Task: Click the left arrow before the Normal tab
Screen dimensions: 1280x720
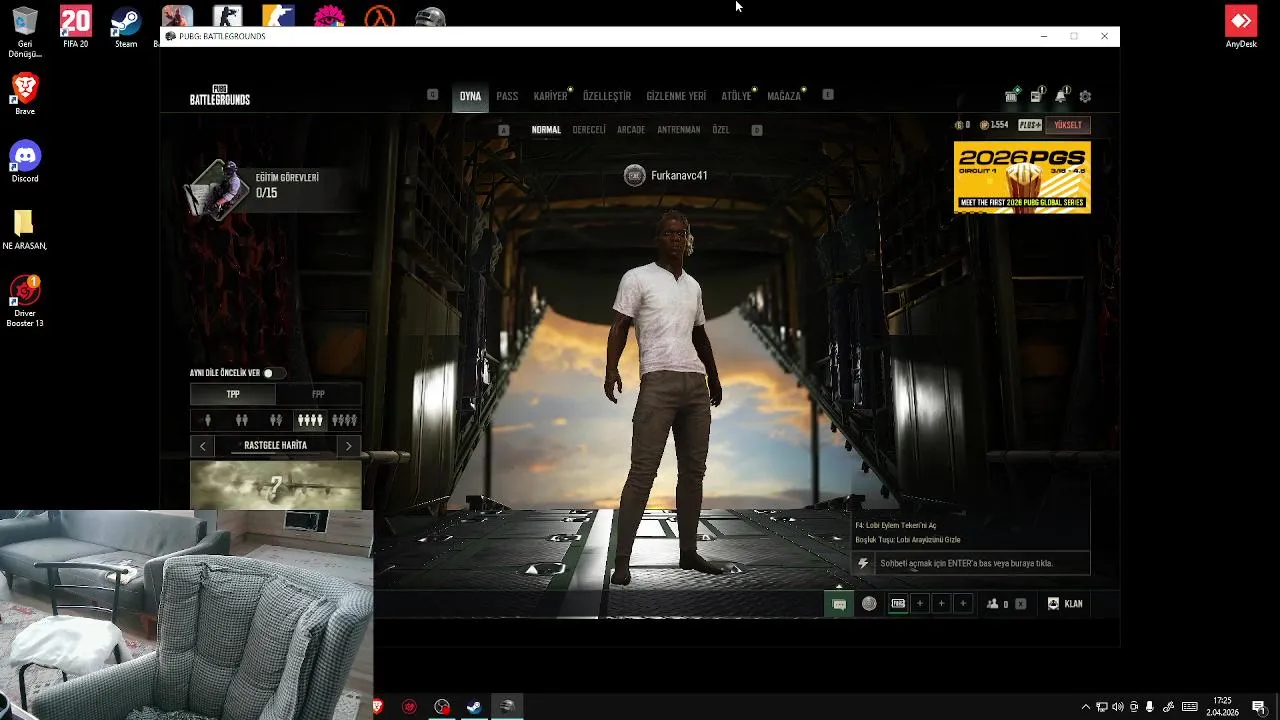Action: coord(504,130)
